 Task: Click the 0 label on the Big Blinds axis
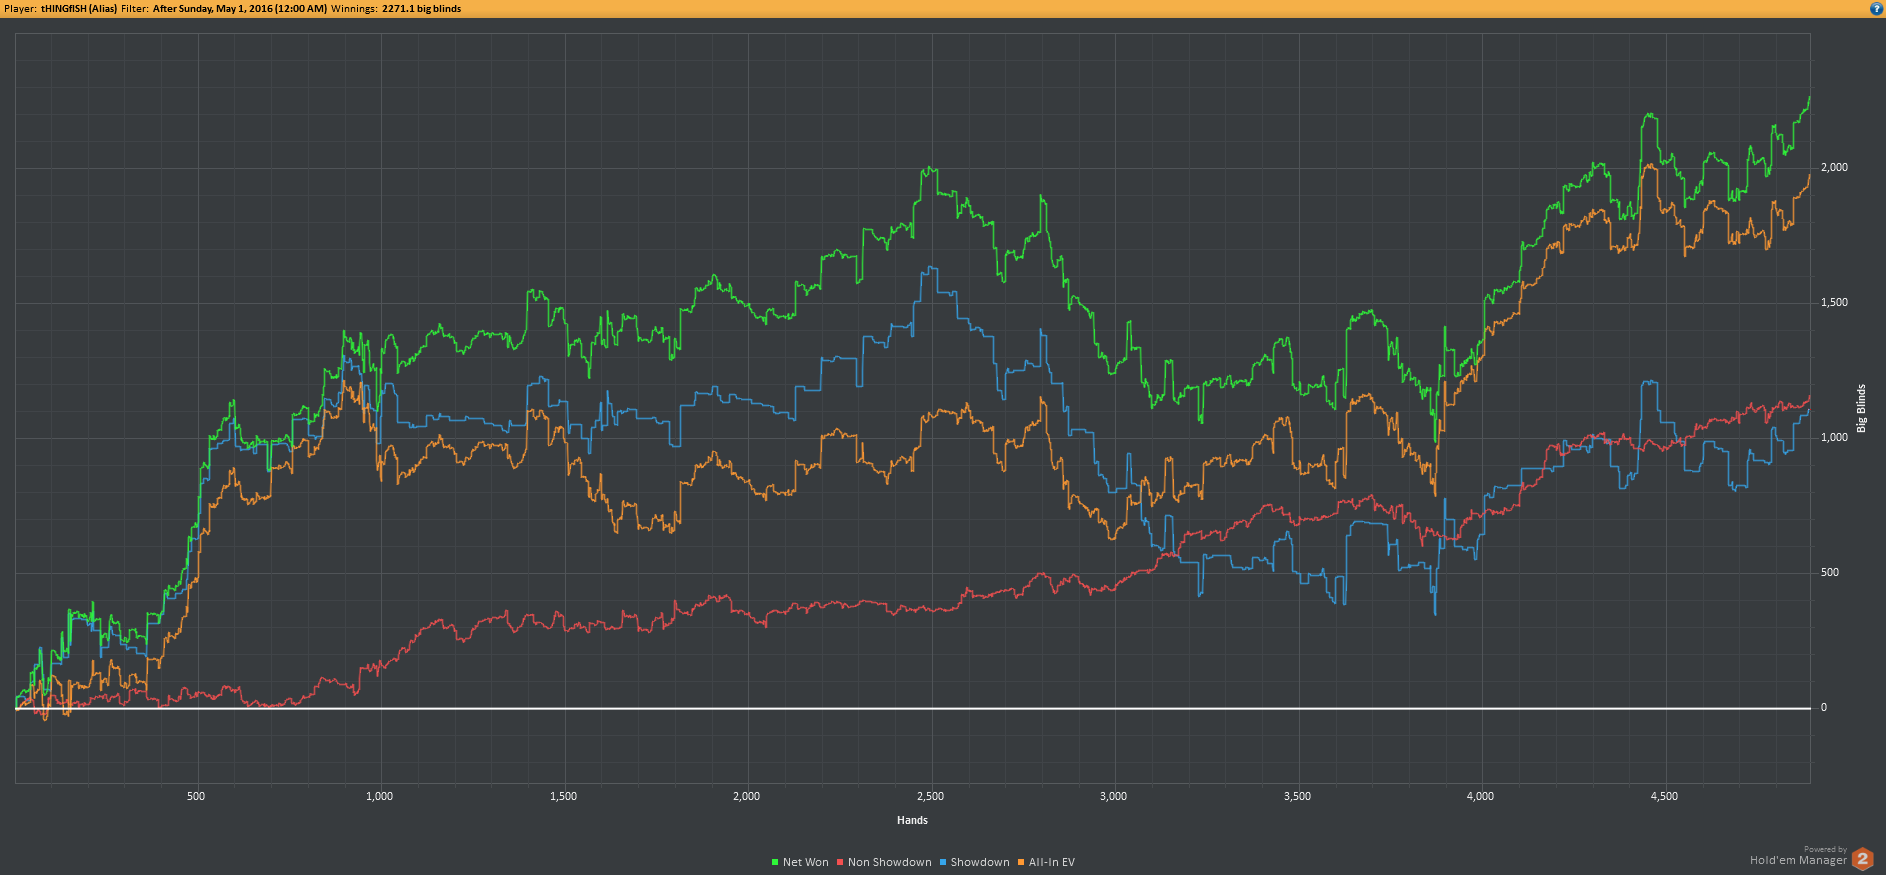pyautogui.click(x=1824, y=707)
